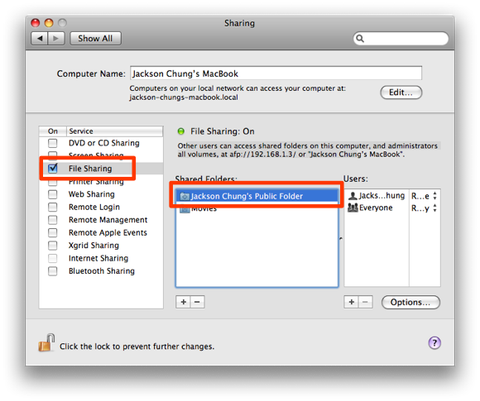Enable the Bluetooth Sharing checkbox
This screenshot has height=401, width=480.
[x=53, y=271]
